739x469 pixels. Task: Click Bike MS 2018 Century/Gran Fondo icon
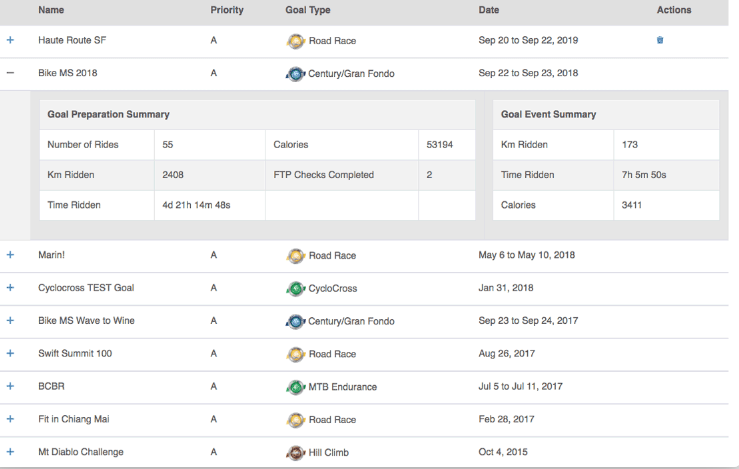pyautogui.click(x=295, y=74)
